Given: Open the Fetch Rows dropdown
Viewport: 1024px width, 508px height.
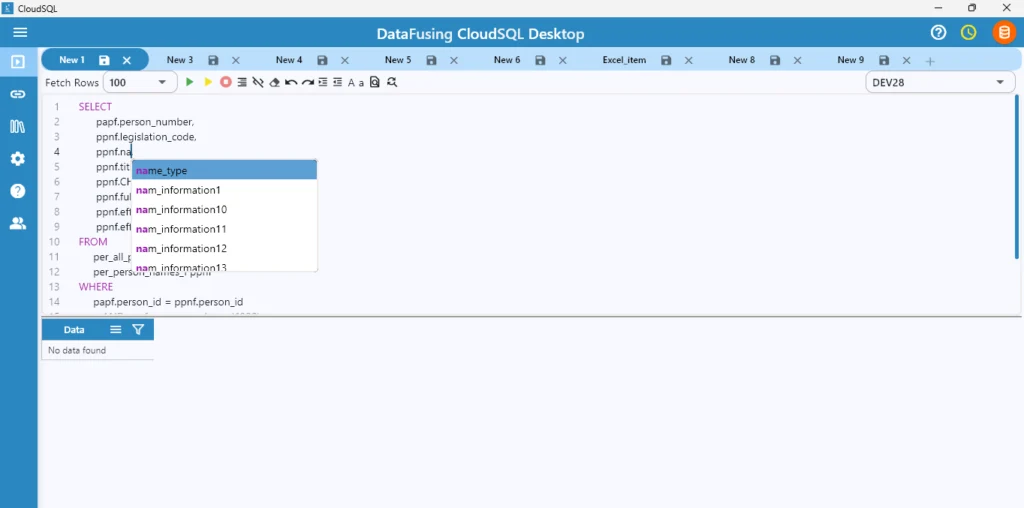Looking at the screenshot, I should click(x=140, y=82).
